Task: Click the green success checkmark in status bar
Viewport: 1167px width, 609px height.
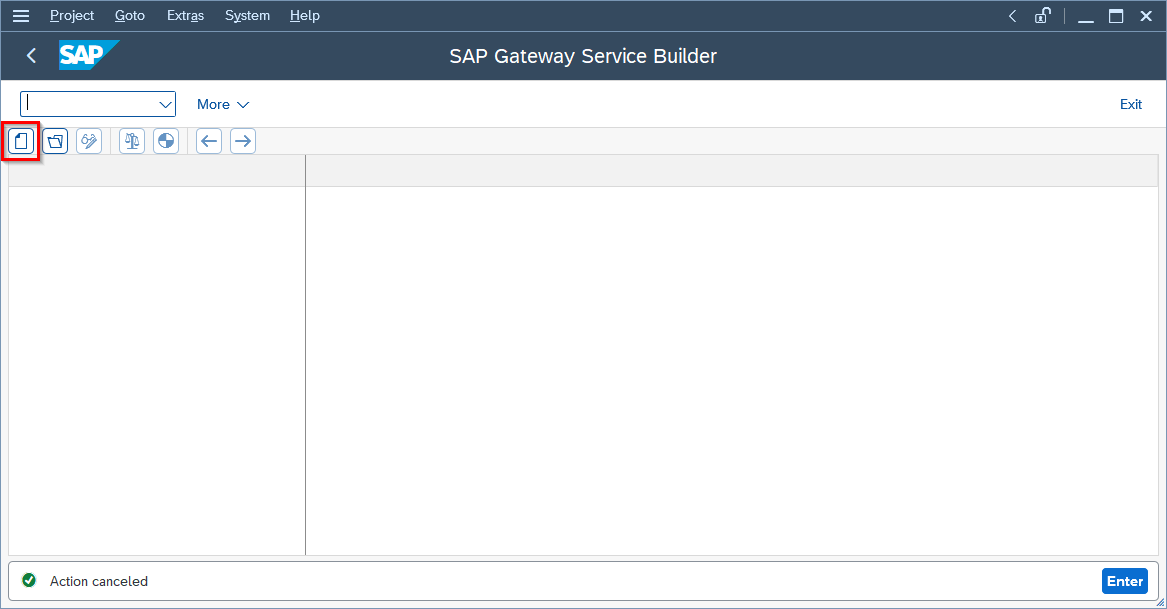Action: coord(28,580)
